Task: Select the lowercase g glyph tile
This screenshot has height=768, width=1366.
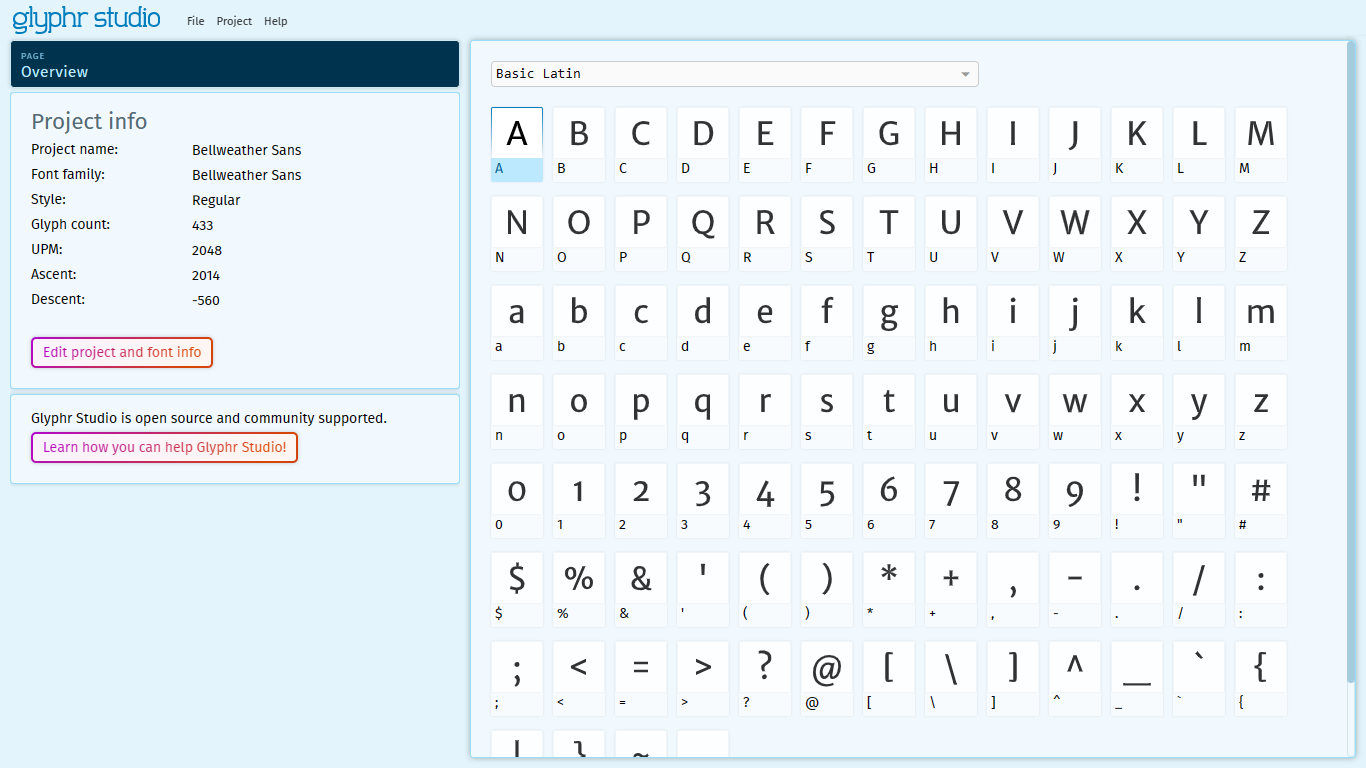Action: tap(889, 322)
